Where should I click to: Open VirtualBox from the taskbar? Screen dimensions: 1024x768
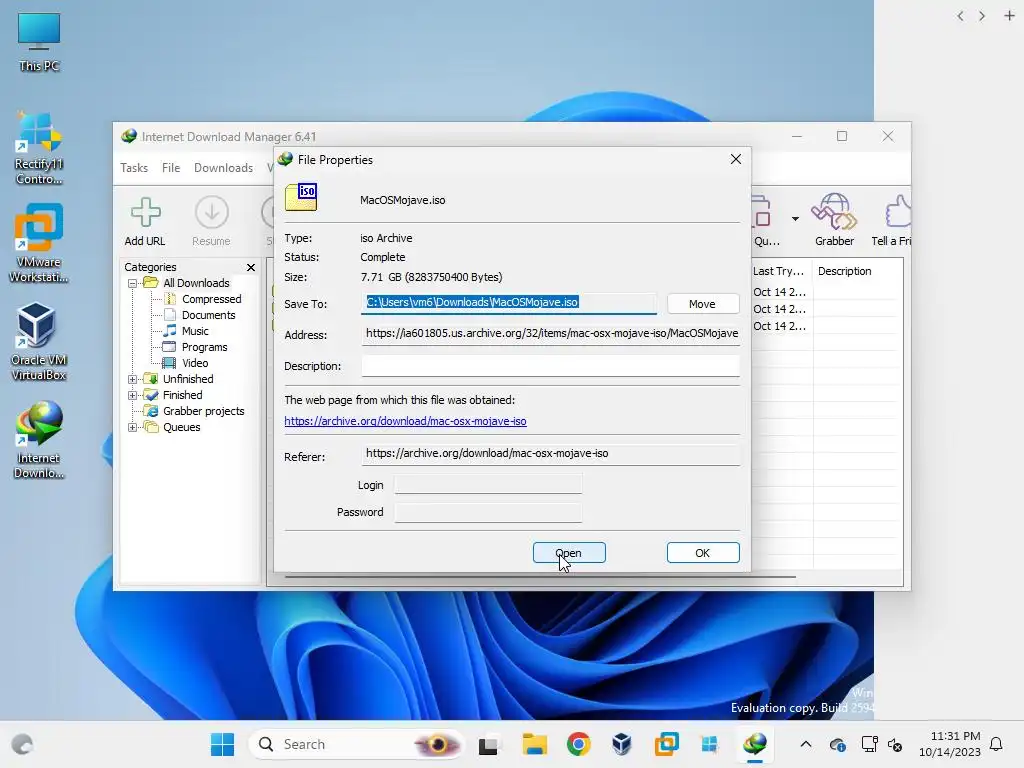click(x=622, y=744)
